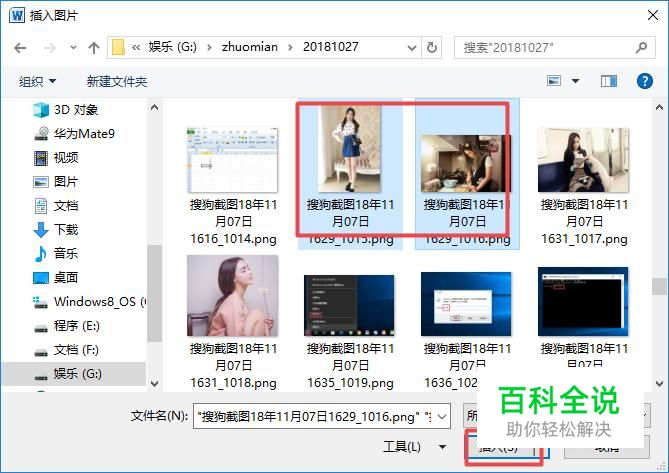Go forward with the right arrow

50,48
